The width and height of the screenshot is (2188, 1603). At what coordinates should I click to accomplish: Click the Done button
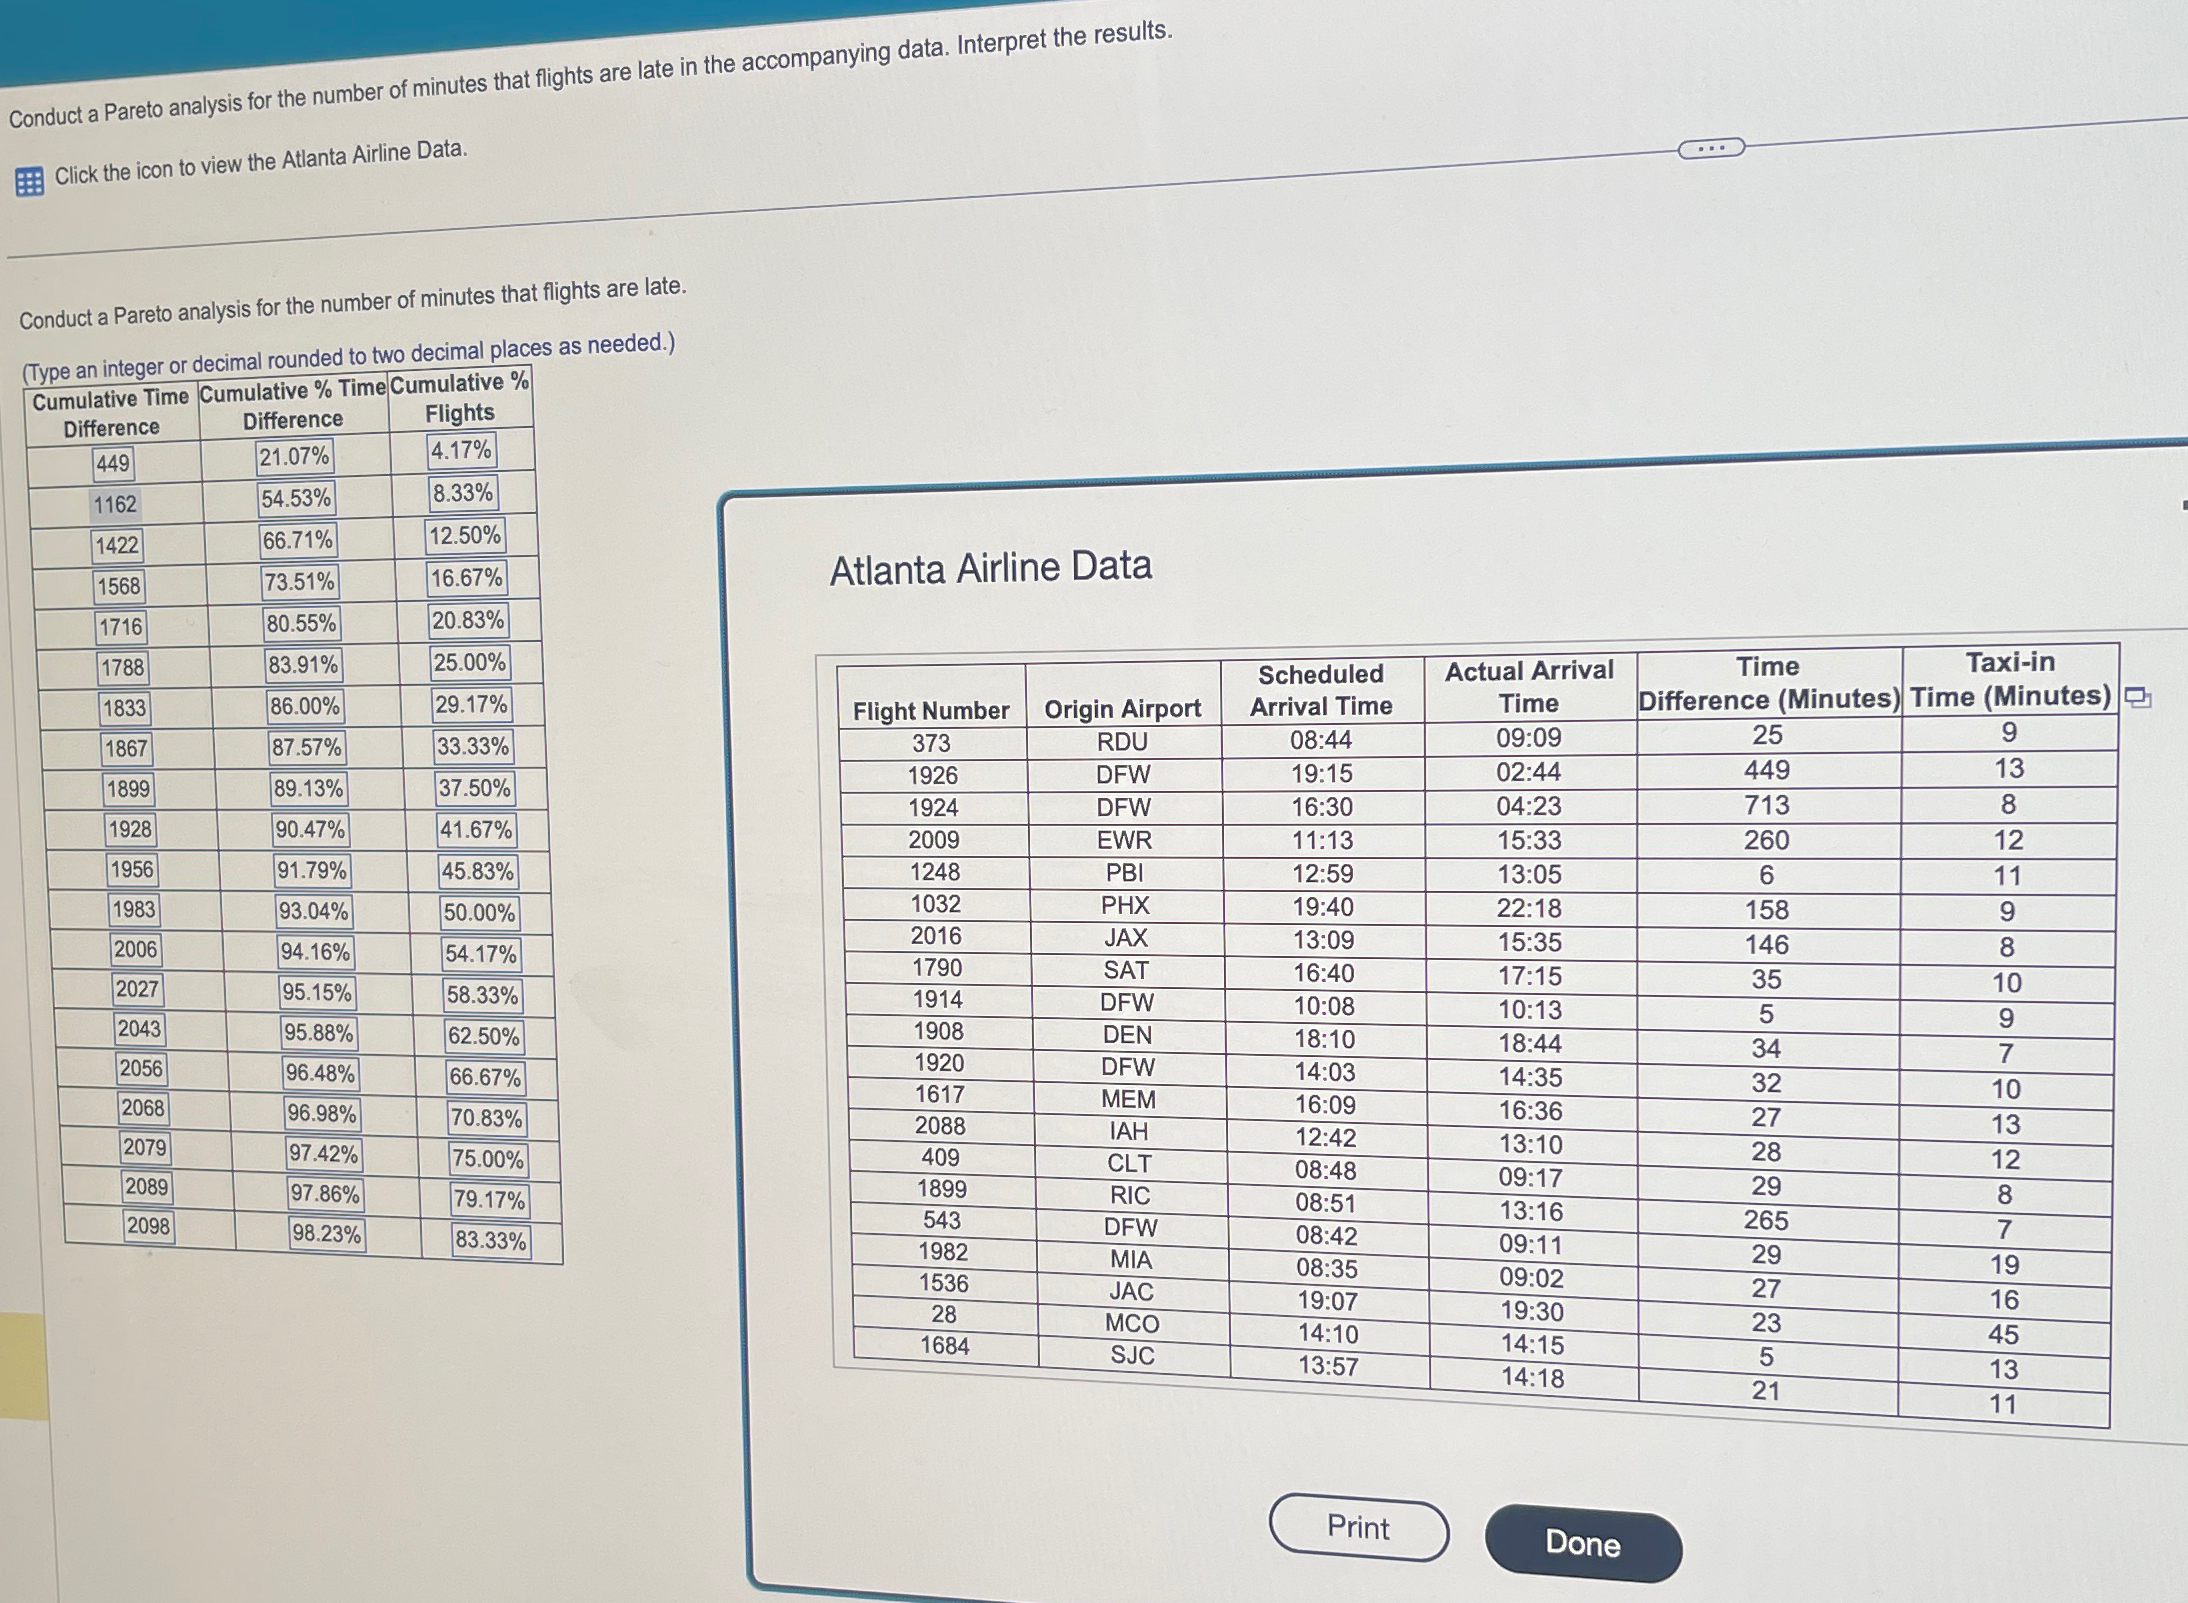point(1582,1543)
